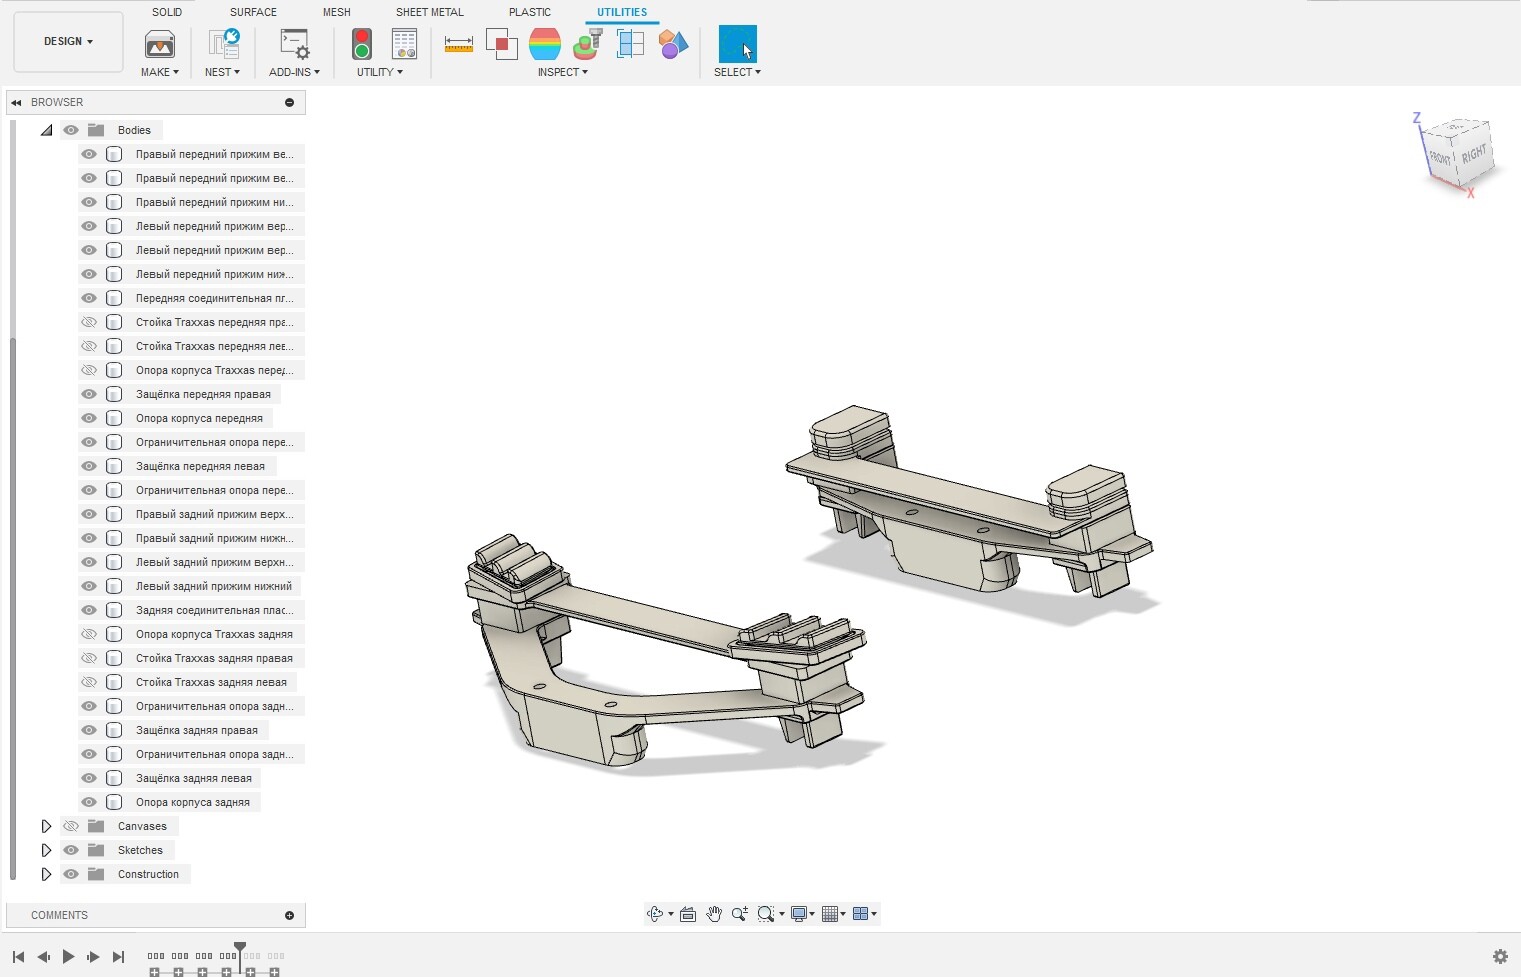Switch to the PLASTIC tab
The width and height of the screenshot is (1521, 977).
(530, 12)
